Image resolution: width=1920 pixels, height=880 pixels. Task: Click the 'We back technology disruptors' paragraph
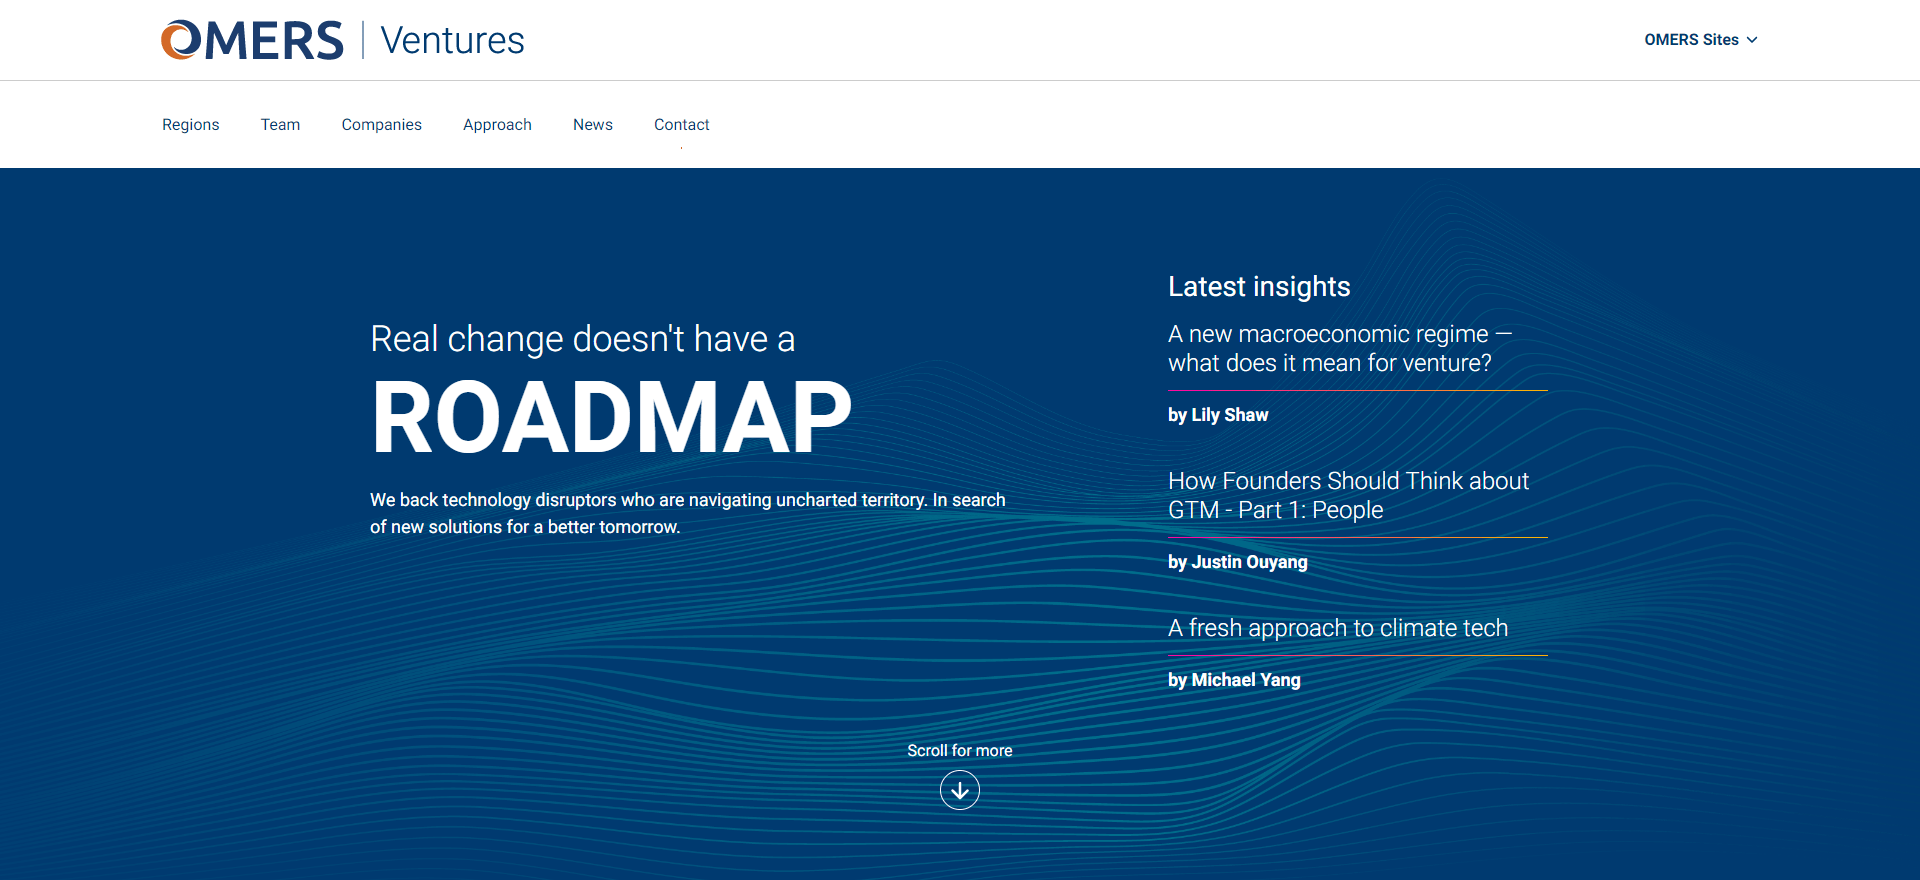coord(688,513)
